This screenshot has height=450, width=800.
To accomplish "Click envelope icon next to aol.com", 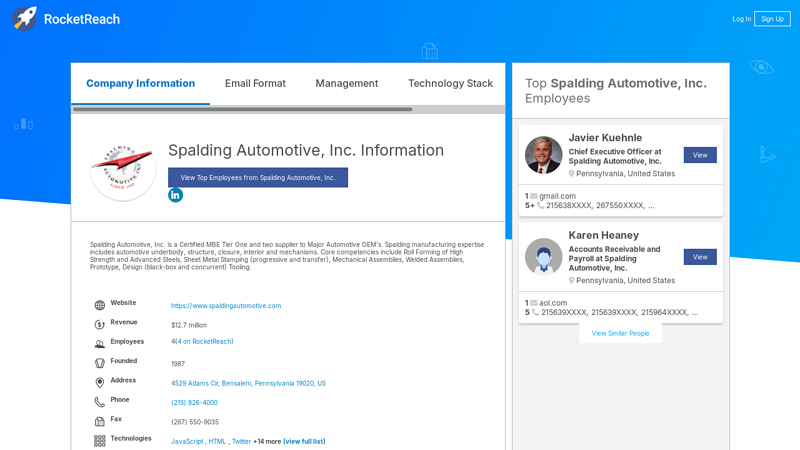I will (x=534, y=303).
